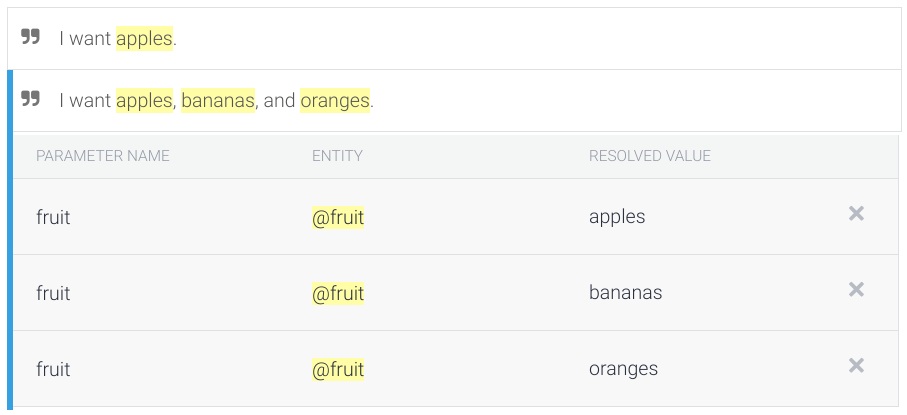Remove the oranges parameter row
This screenshot has width=907, height=415.
[x=856, y=366]
